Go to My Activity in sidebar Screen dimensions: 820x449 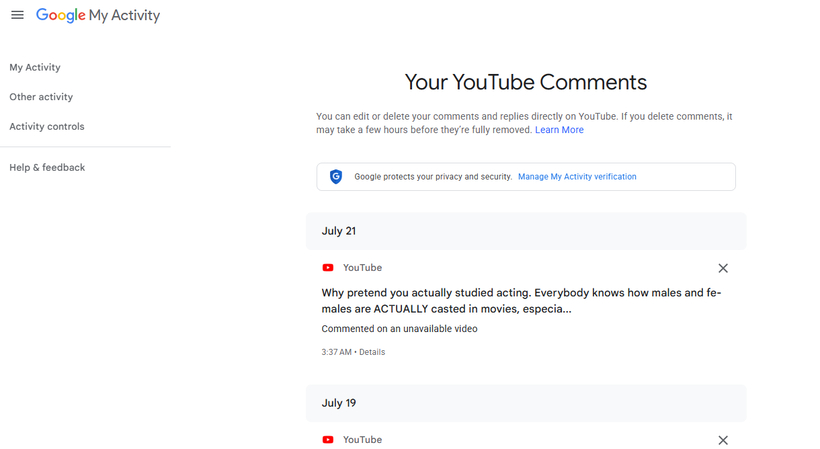[35, 67]
